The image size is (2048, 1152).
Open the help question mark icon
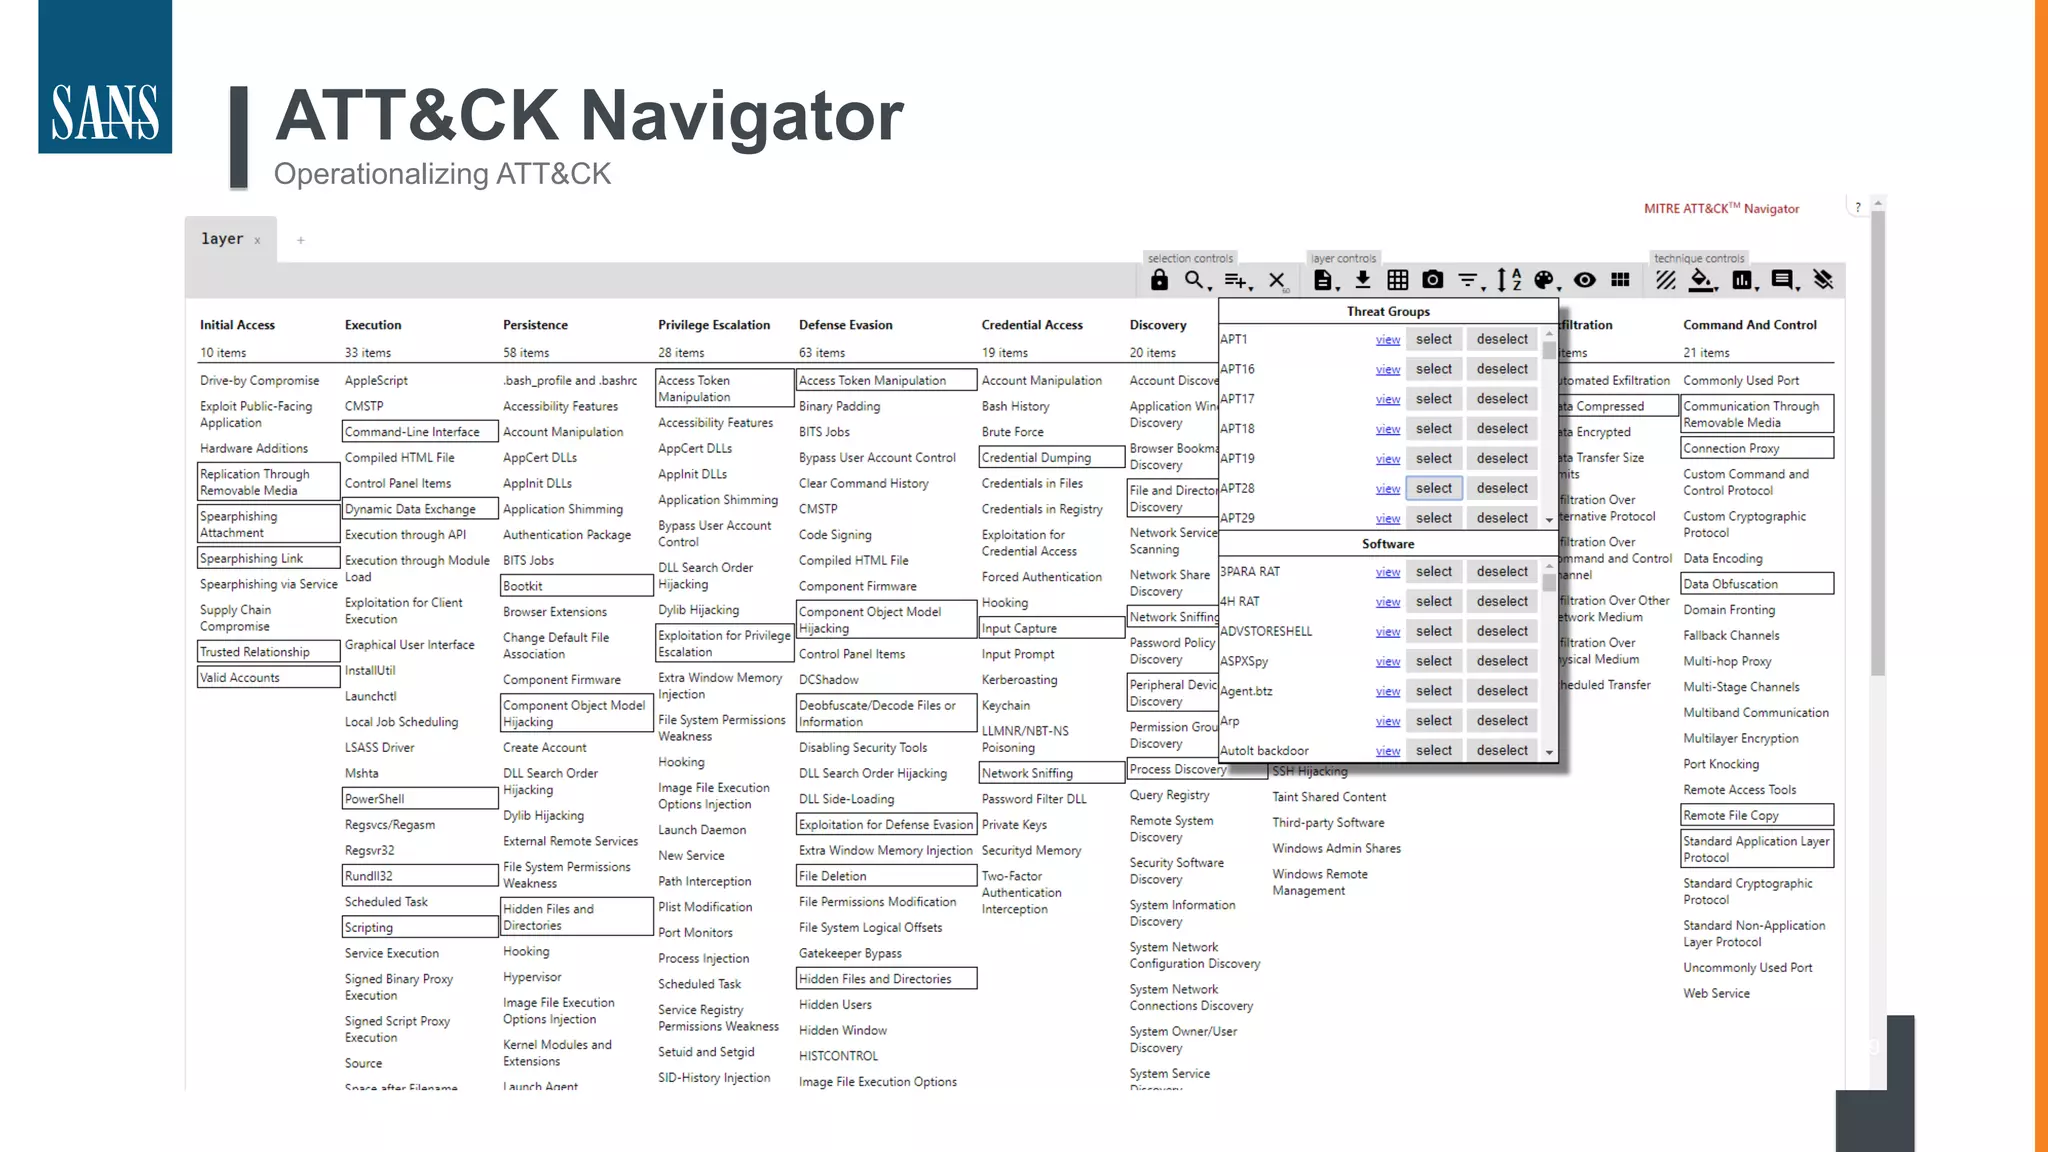[x=1858, y=208]
